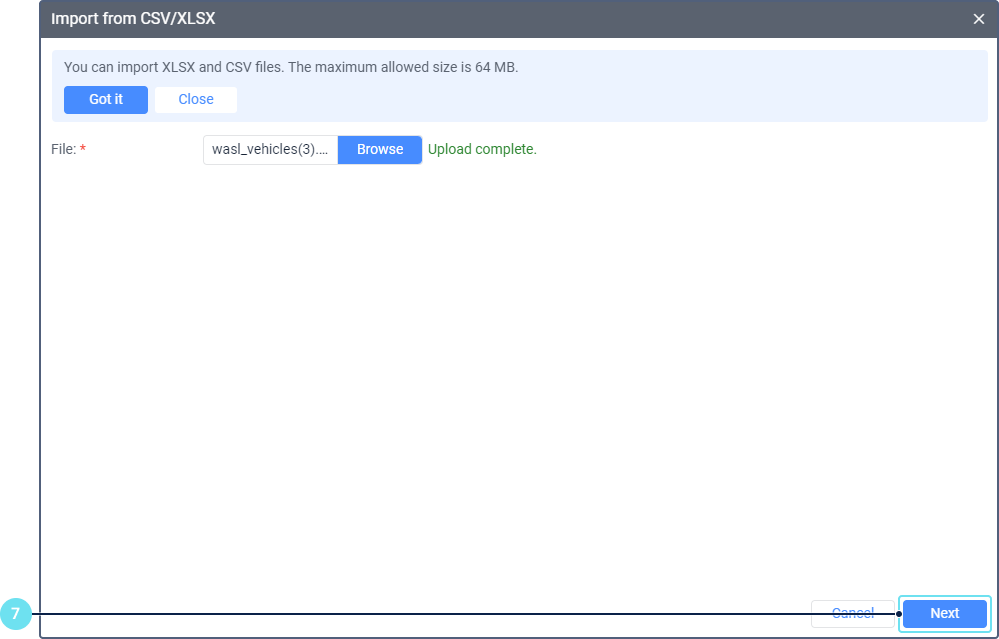Click the File: field label

[63, 150]
